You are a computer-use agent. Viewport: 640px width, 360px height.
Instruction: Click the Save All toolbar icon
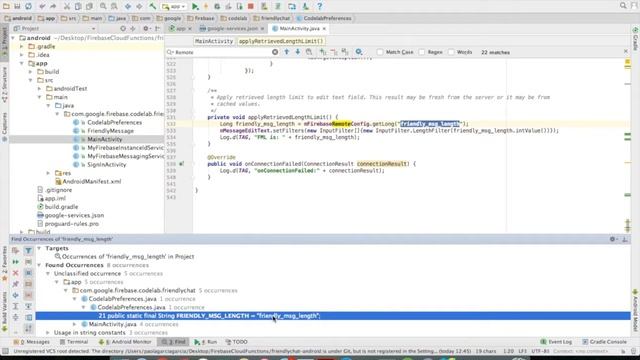point(17,6)
